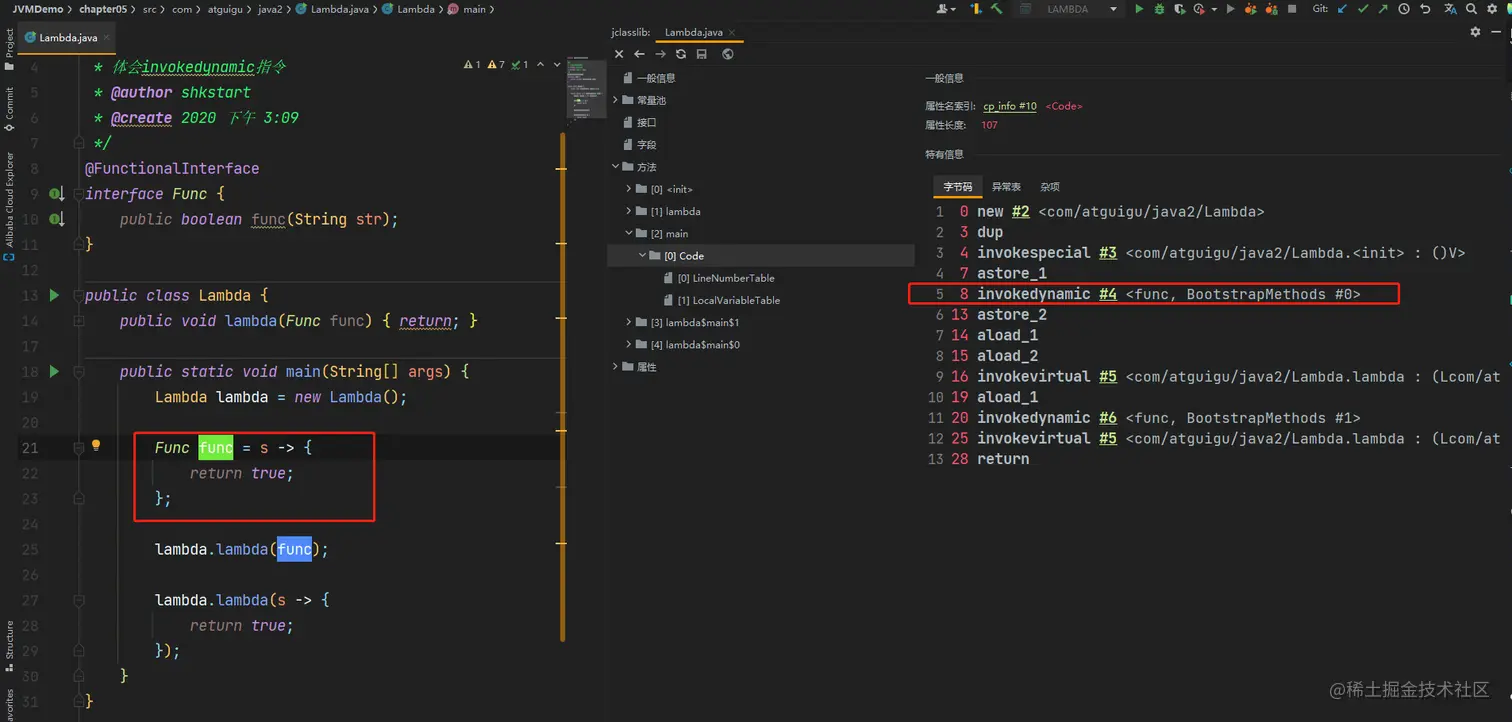This screenshot has width=1512, height=722.
Task: Close the jclasslib view with X icon
Action: click(x=619, y=54)
